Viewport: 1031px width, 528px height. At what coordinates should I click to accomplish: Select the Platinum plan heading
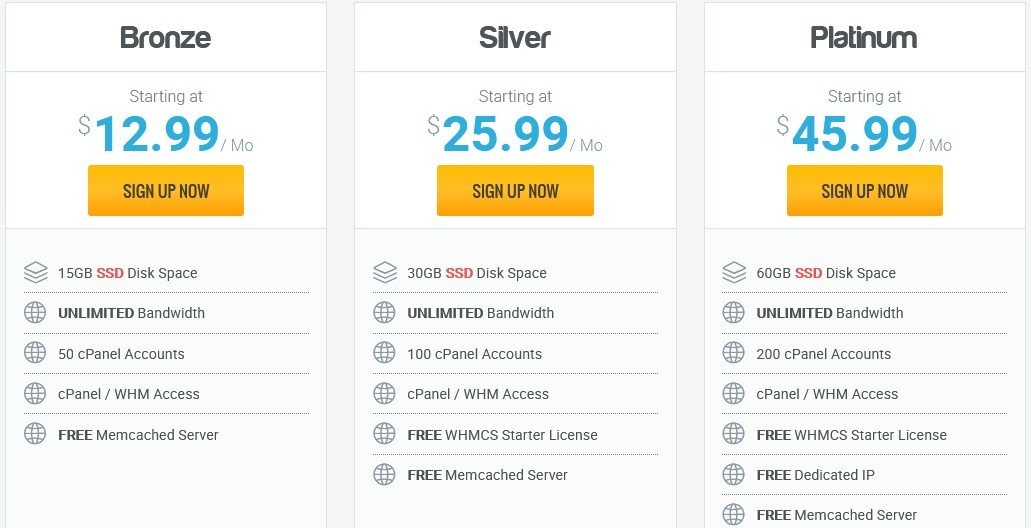(864, 37)
